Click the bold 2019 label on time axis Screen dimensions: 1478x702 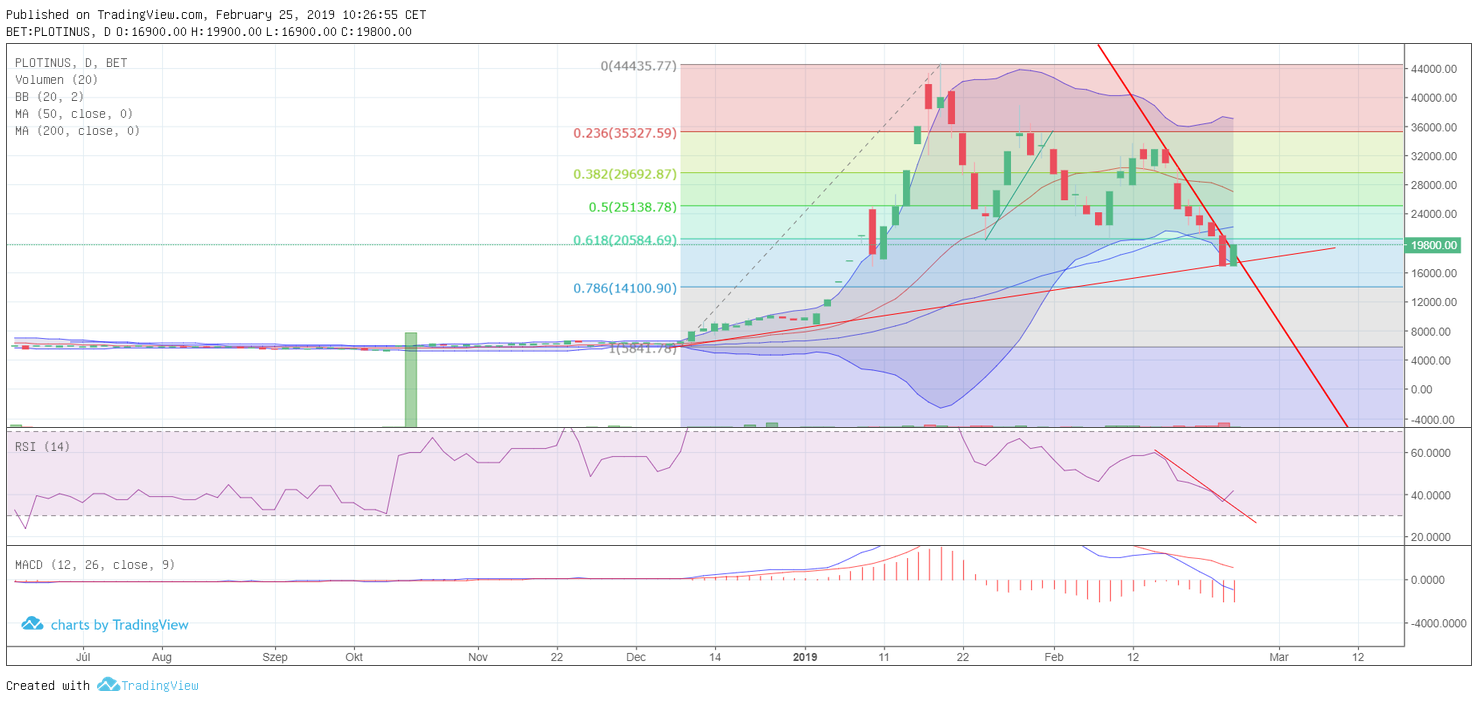coord(805,657)
